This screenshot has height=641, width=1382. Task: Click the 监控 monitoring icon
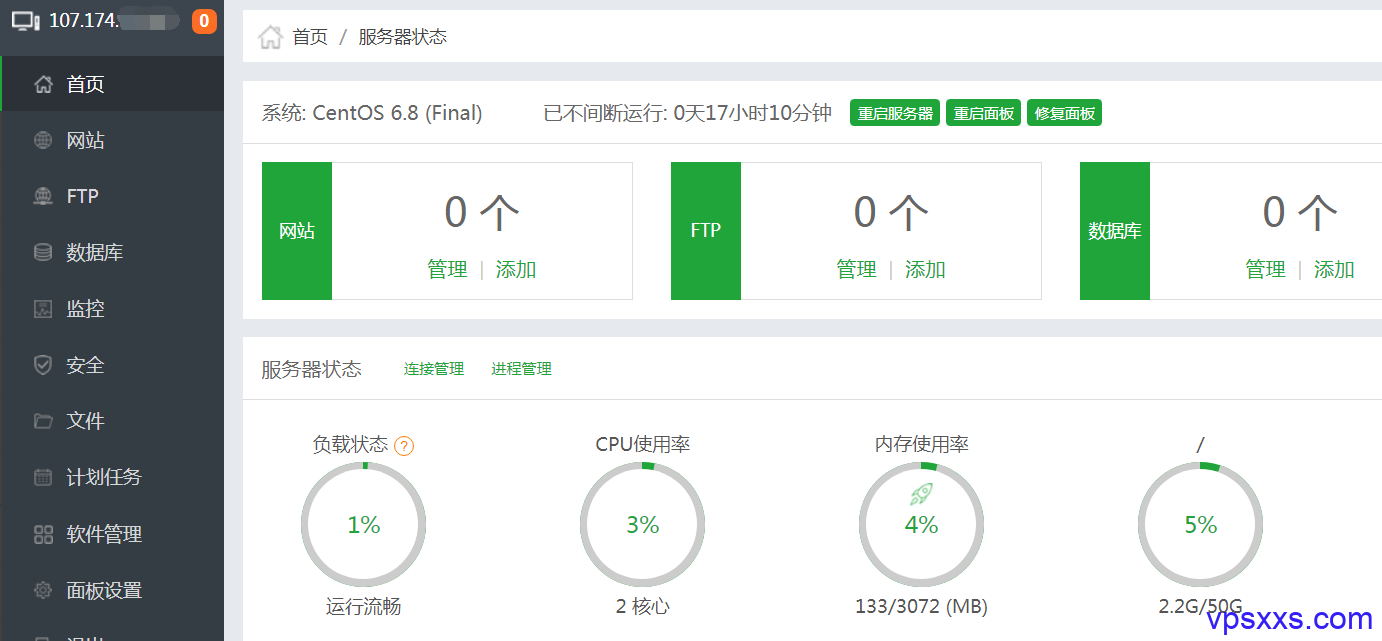[43, 309]
